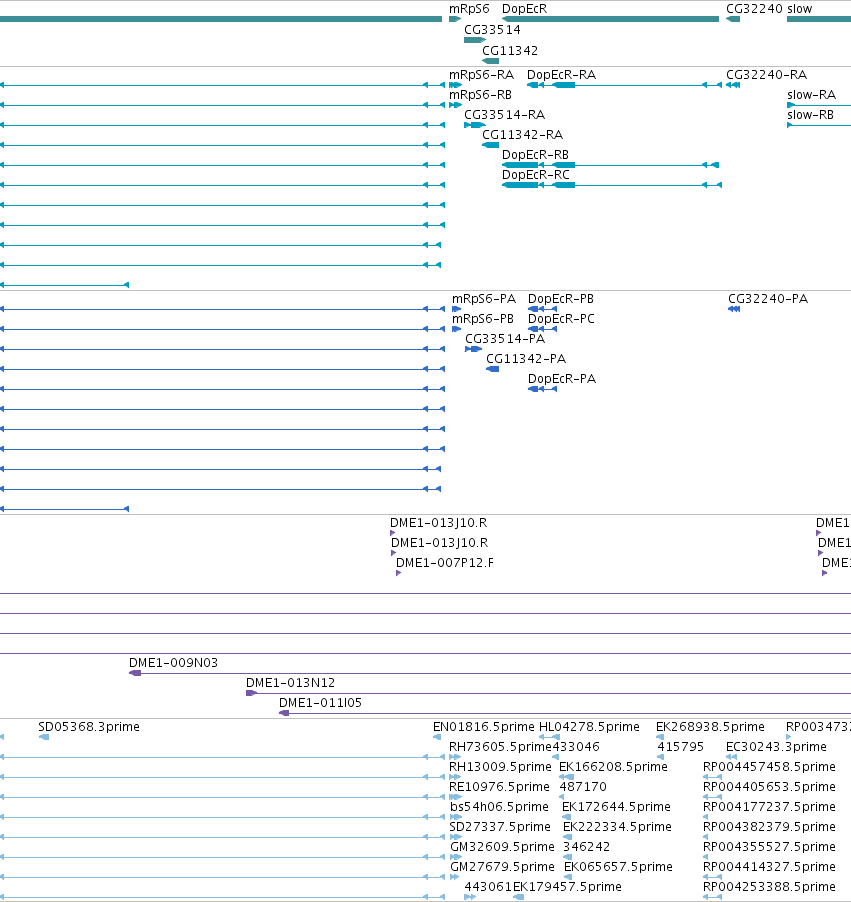Open the CG33514-RA transcript label

tap(504, 115)
